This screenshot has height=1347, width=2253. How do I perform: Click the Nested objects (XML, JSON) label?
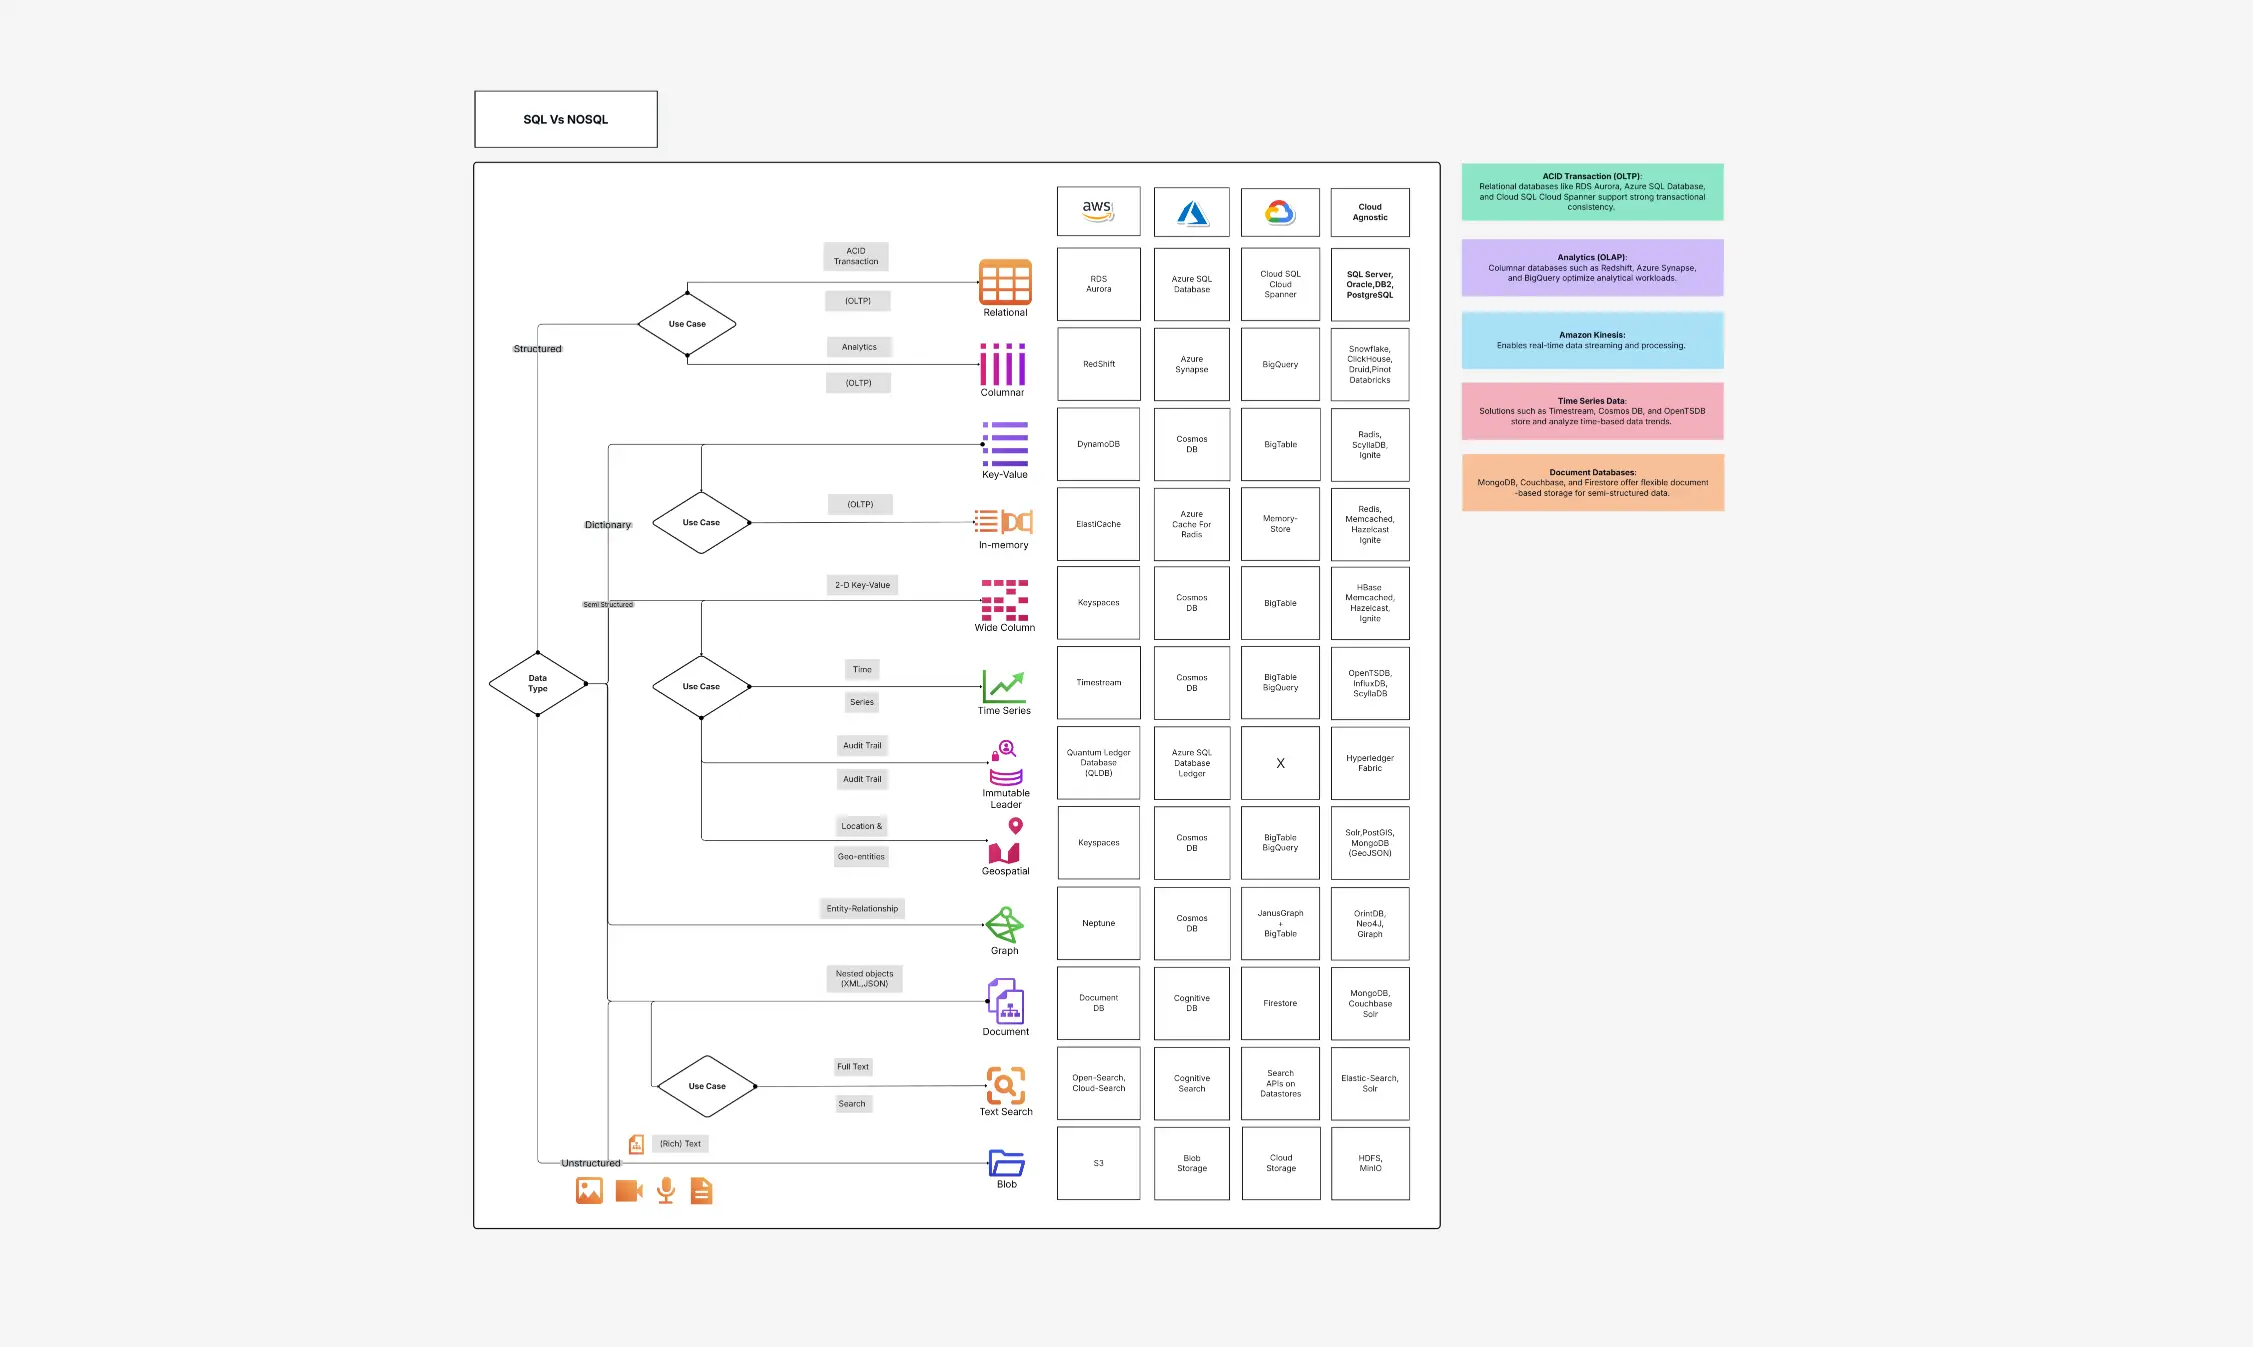(864, 978)
